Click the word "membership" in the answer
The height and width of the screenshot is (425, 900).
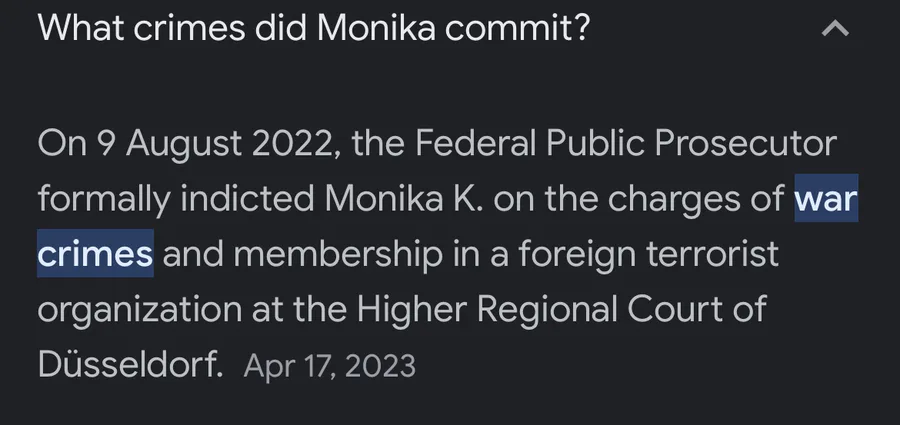pyautogui.click(x=338, y=254)
